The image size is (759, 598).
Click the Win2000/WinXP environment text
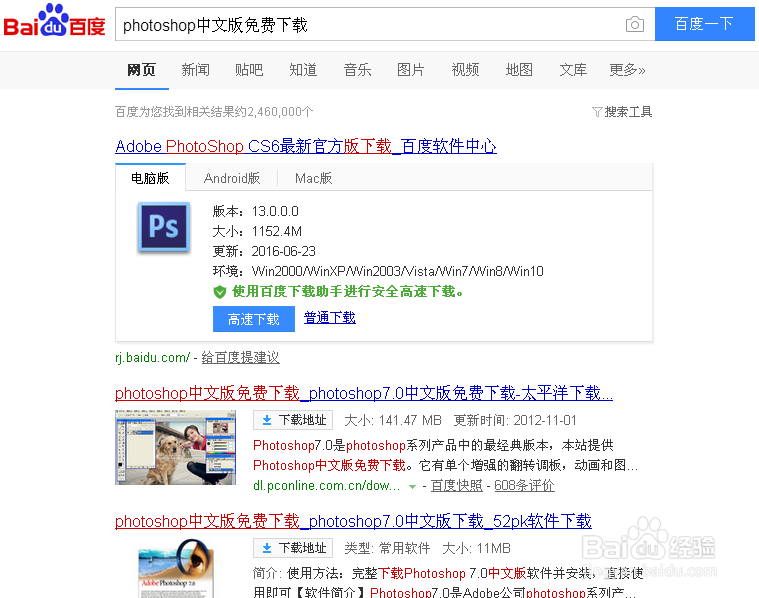click(x=397, y=271)
